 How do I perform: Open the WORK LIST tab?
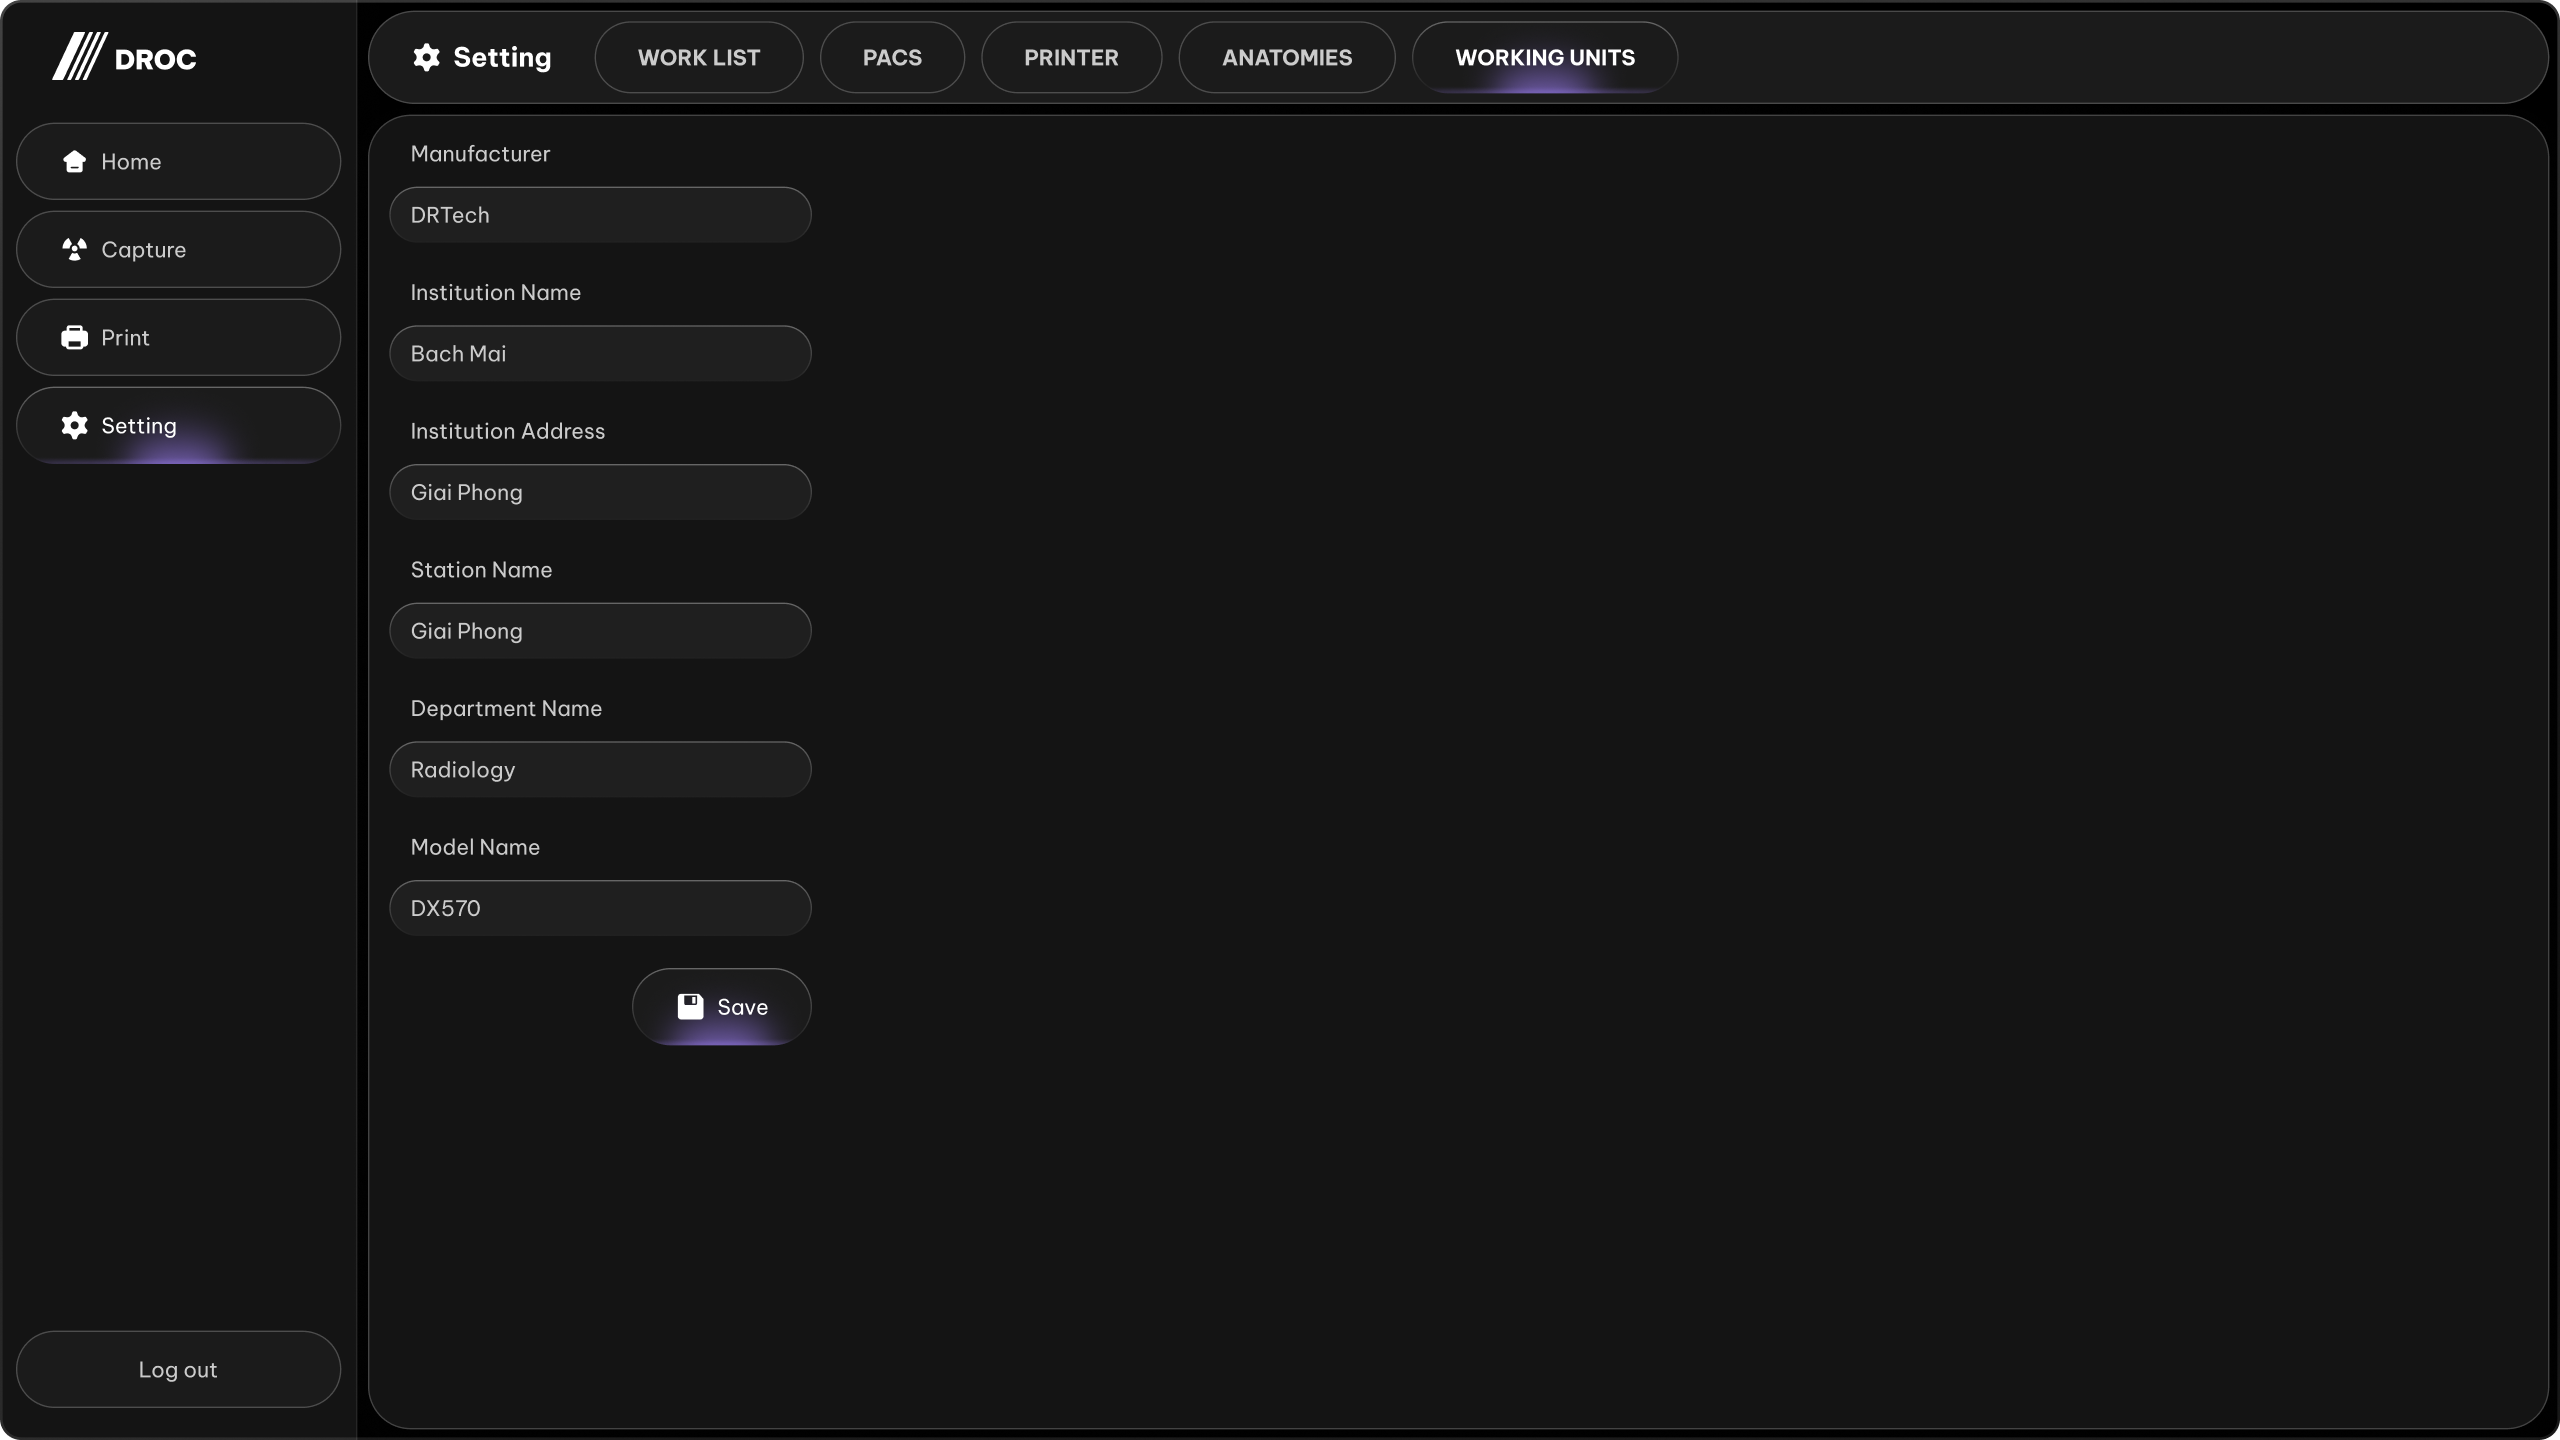pyautogui.click(x=699, y=57)
